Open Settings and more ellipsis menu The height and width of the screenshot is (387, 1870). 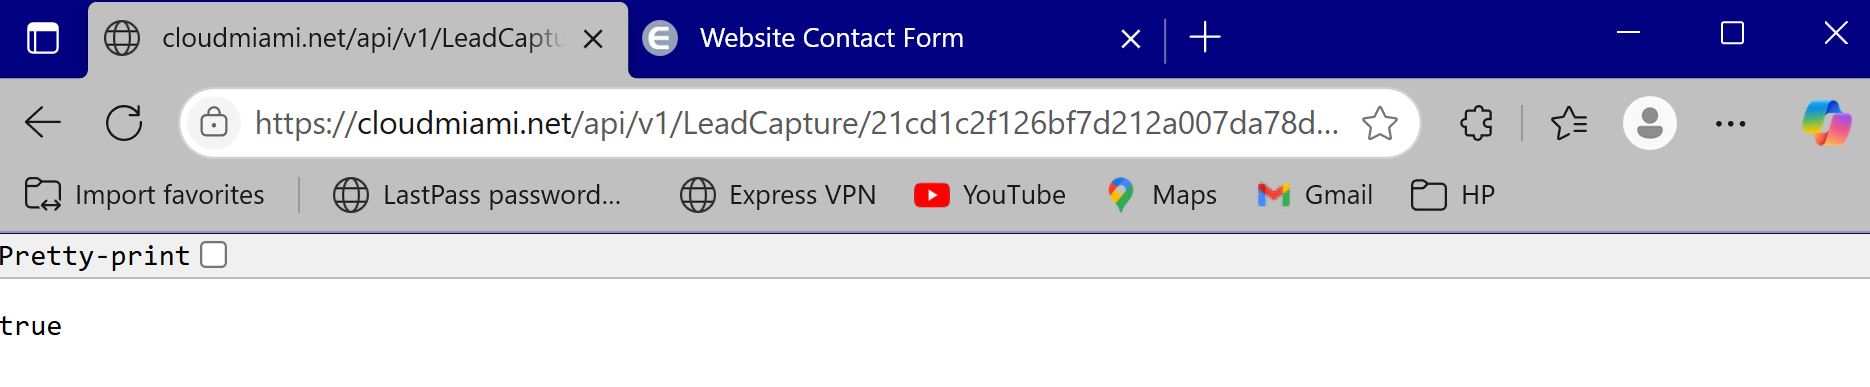(x=1730, y=124)
